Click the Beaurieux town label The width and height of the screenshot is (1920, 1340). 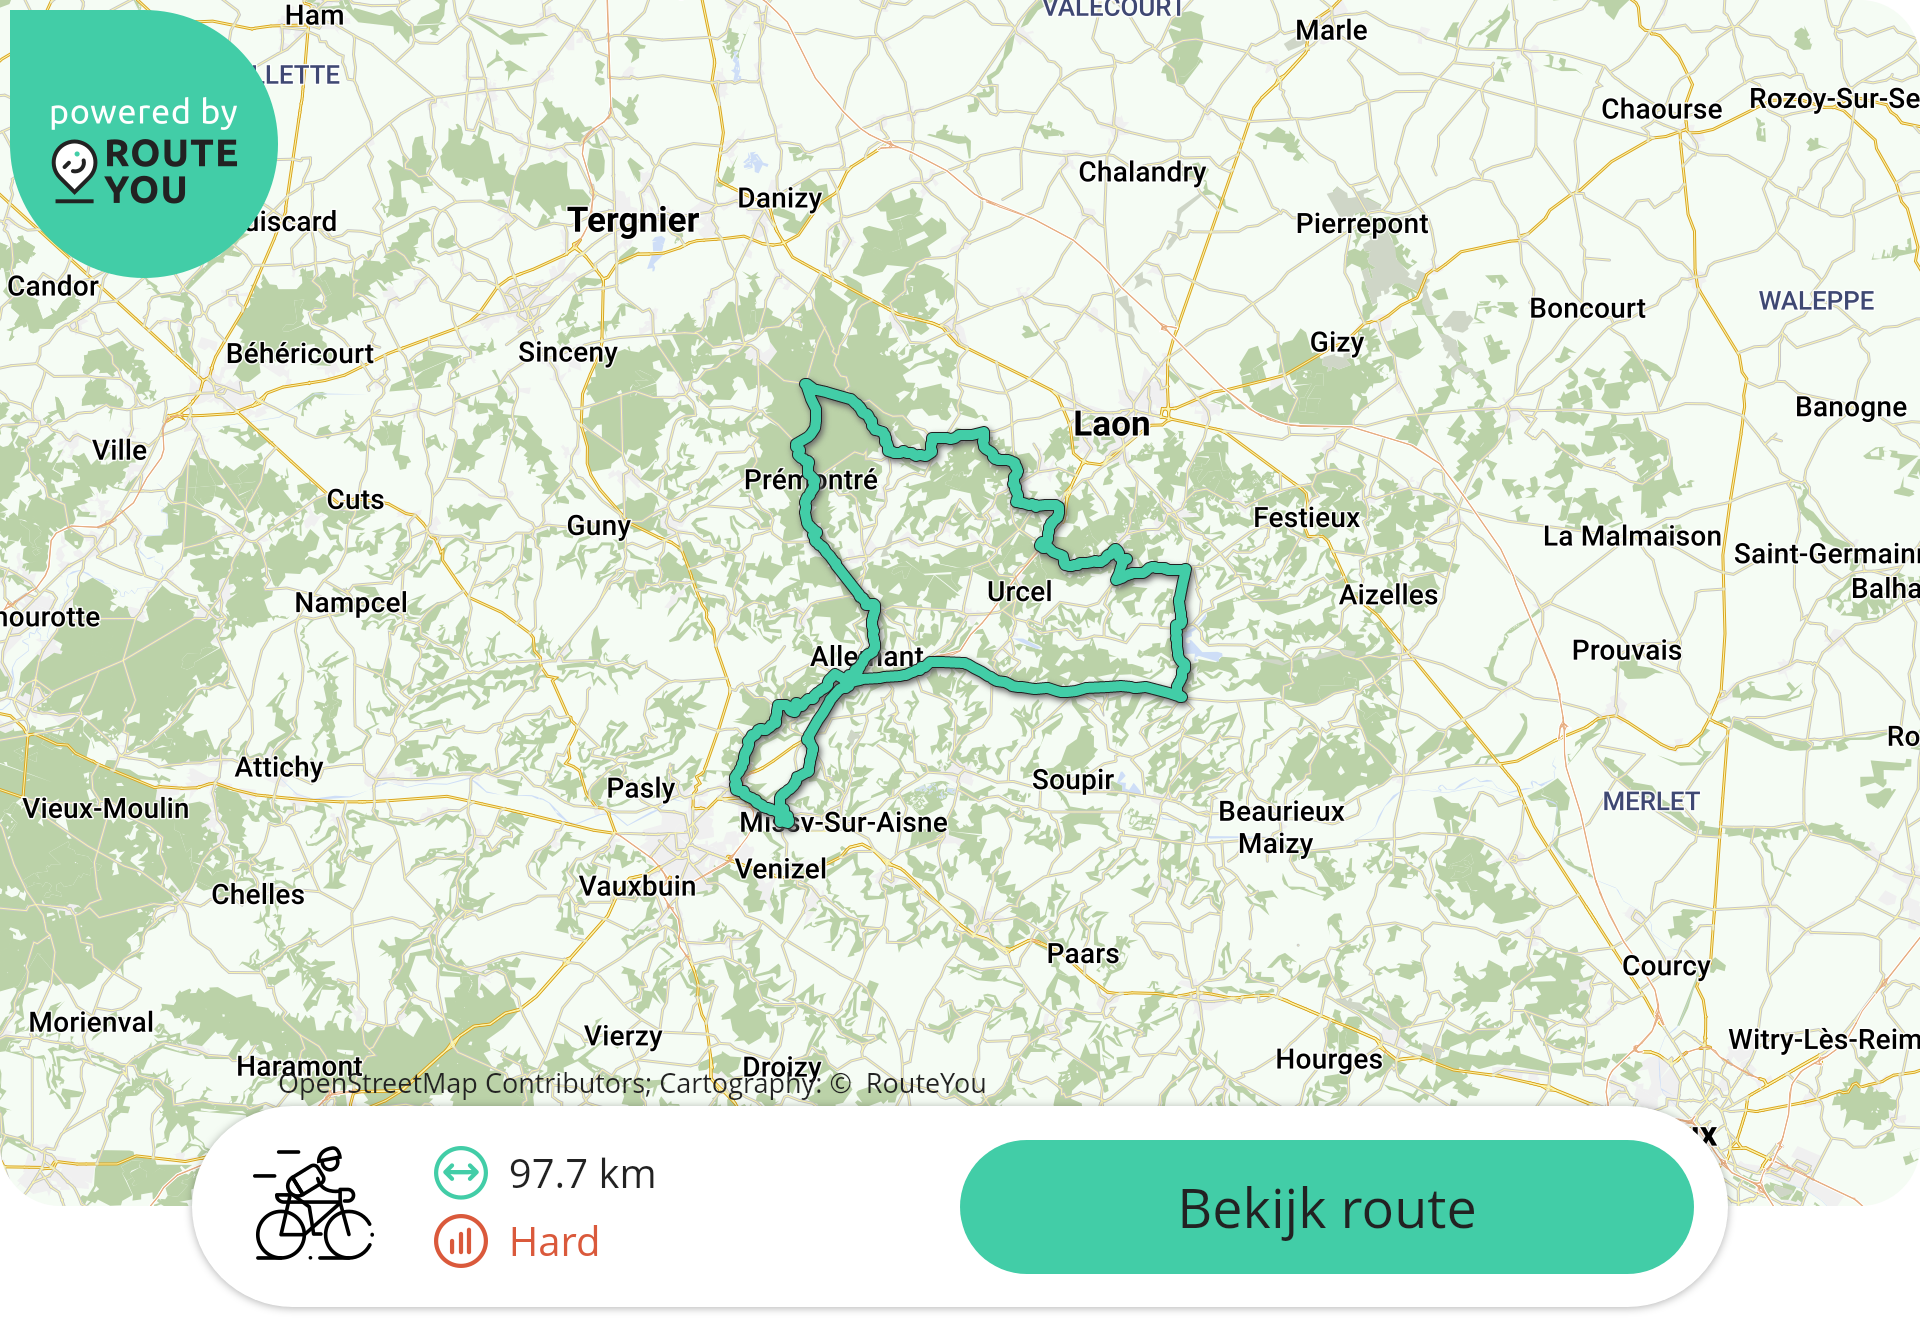1281,811
